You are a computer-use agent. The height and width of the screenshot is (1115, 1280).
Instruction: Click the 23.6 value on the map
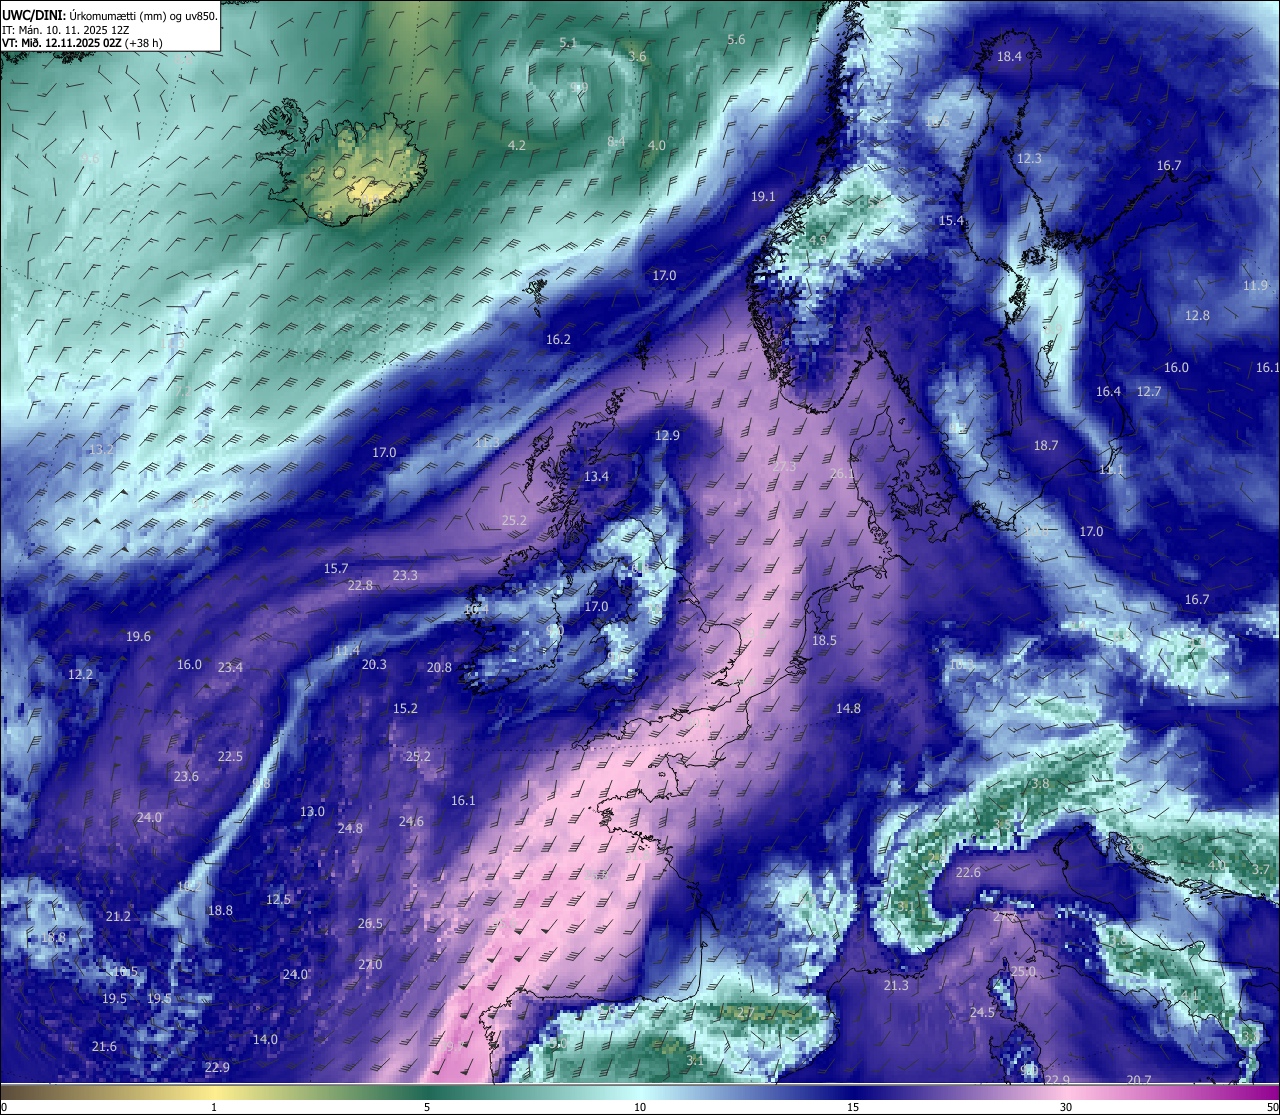click(x=186, y=777)
